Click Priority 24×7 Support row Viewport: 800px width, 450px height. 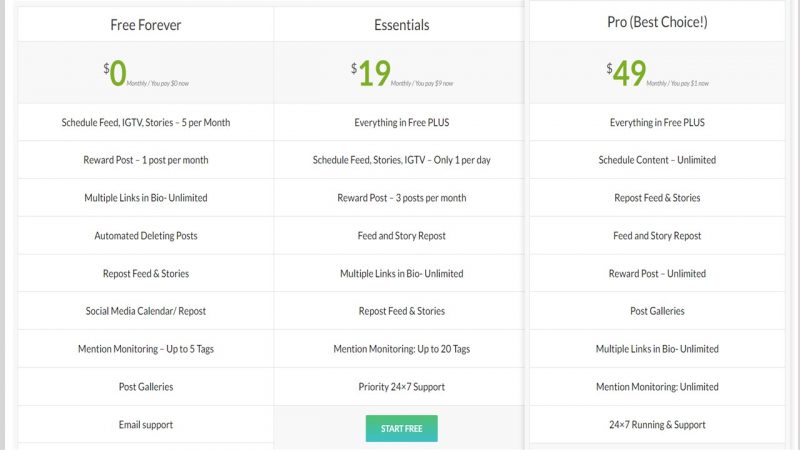(x=402, y=387)
